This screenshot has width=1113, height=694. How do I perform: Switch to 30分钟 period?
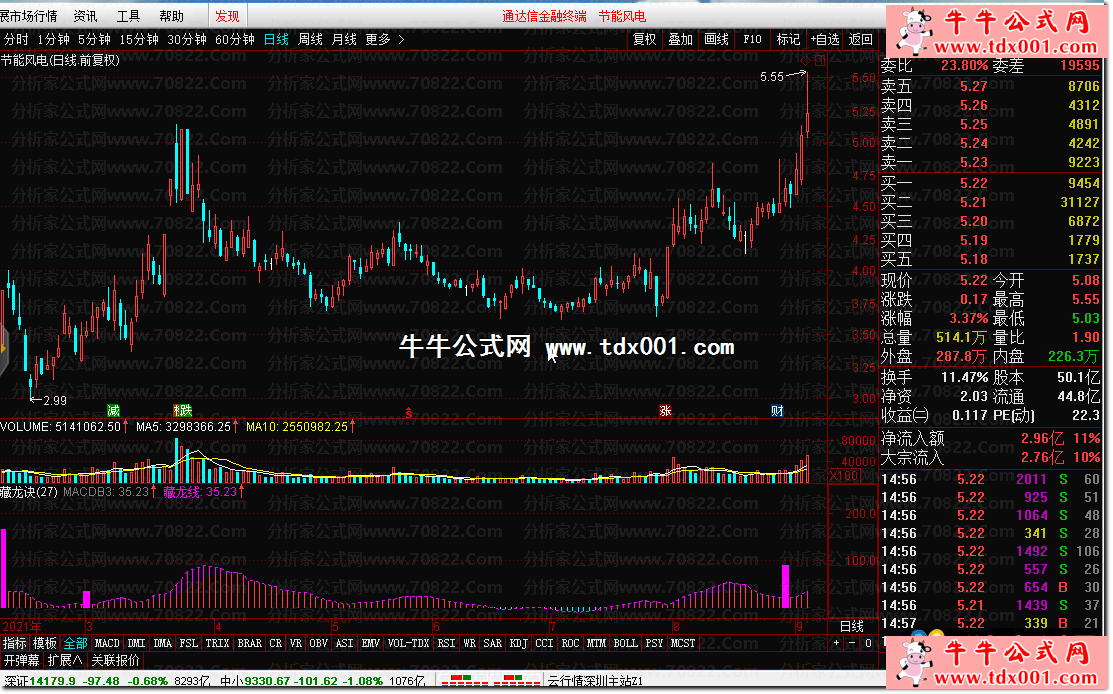(x=187, y=40)
